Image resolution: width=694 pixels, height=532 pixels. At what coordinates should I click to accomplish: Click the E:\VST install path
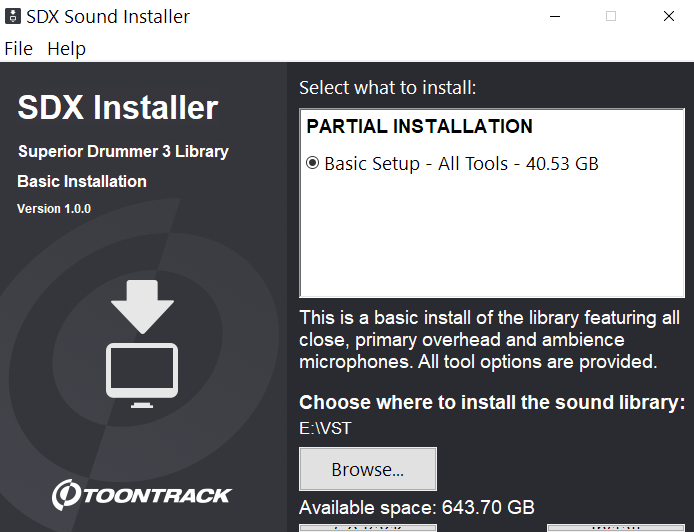(x=325, y=429)
